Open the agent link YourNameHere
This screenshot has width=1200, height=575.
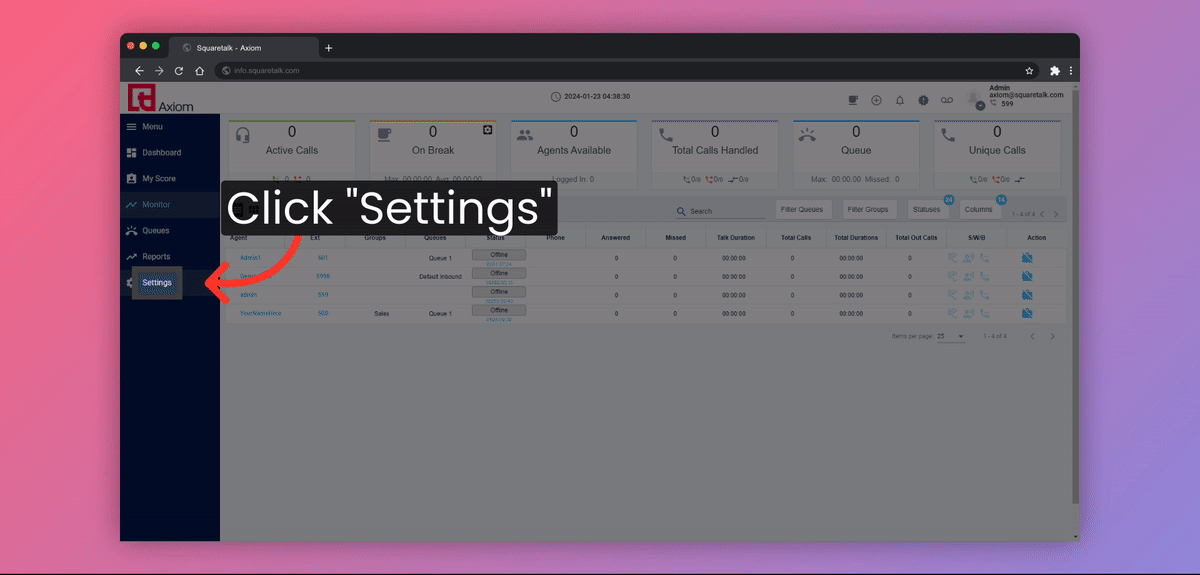[x=260, y=313]
